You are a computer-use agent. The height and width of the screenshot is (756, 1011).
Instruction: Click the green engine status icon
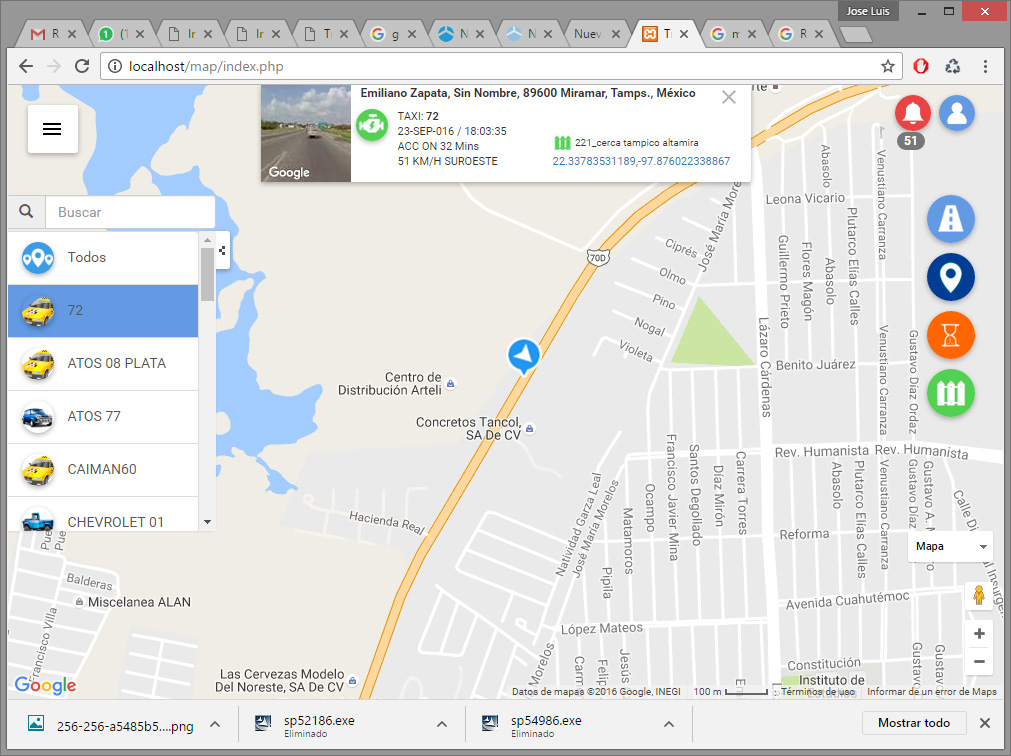[x=372, y=126]
